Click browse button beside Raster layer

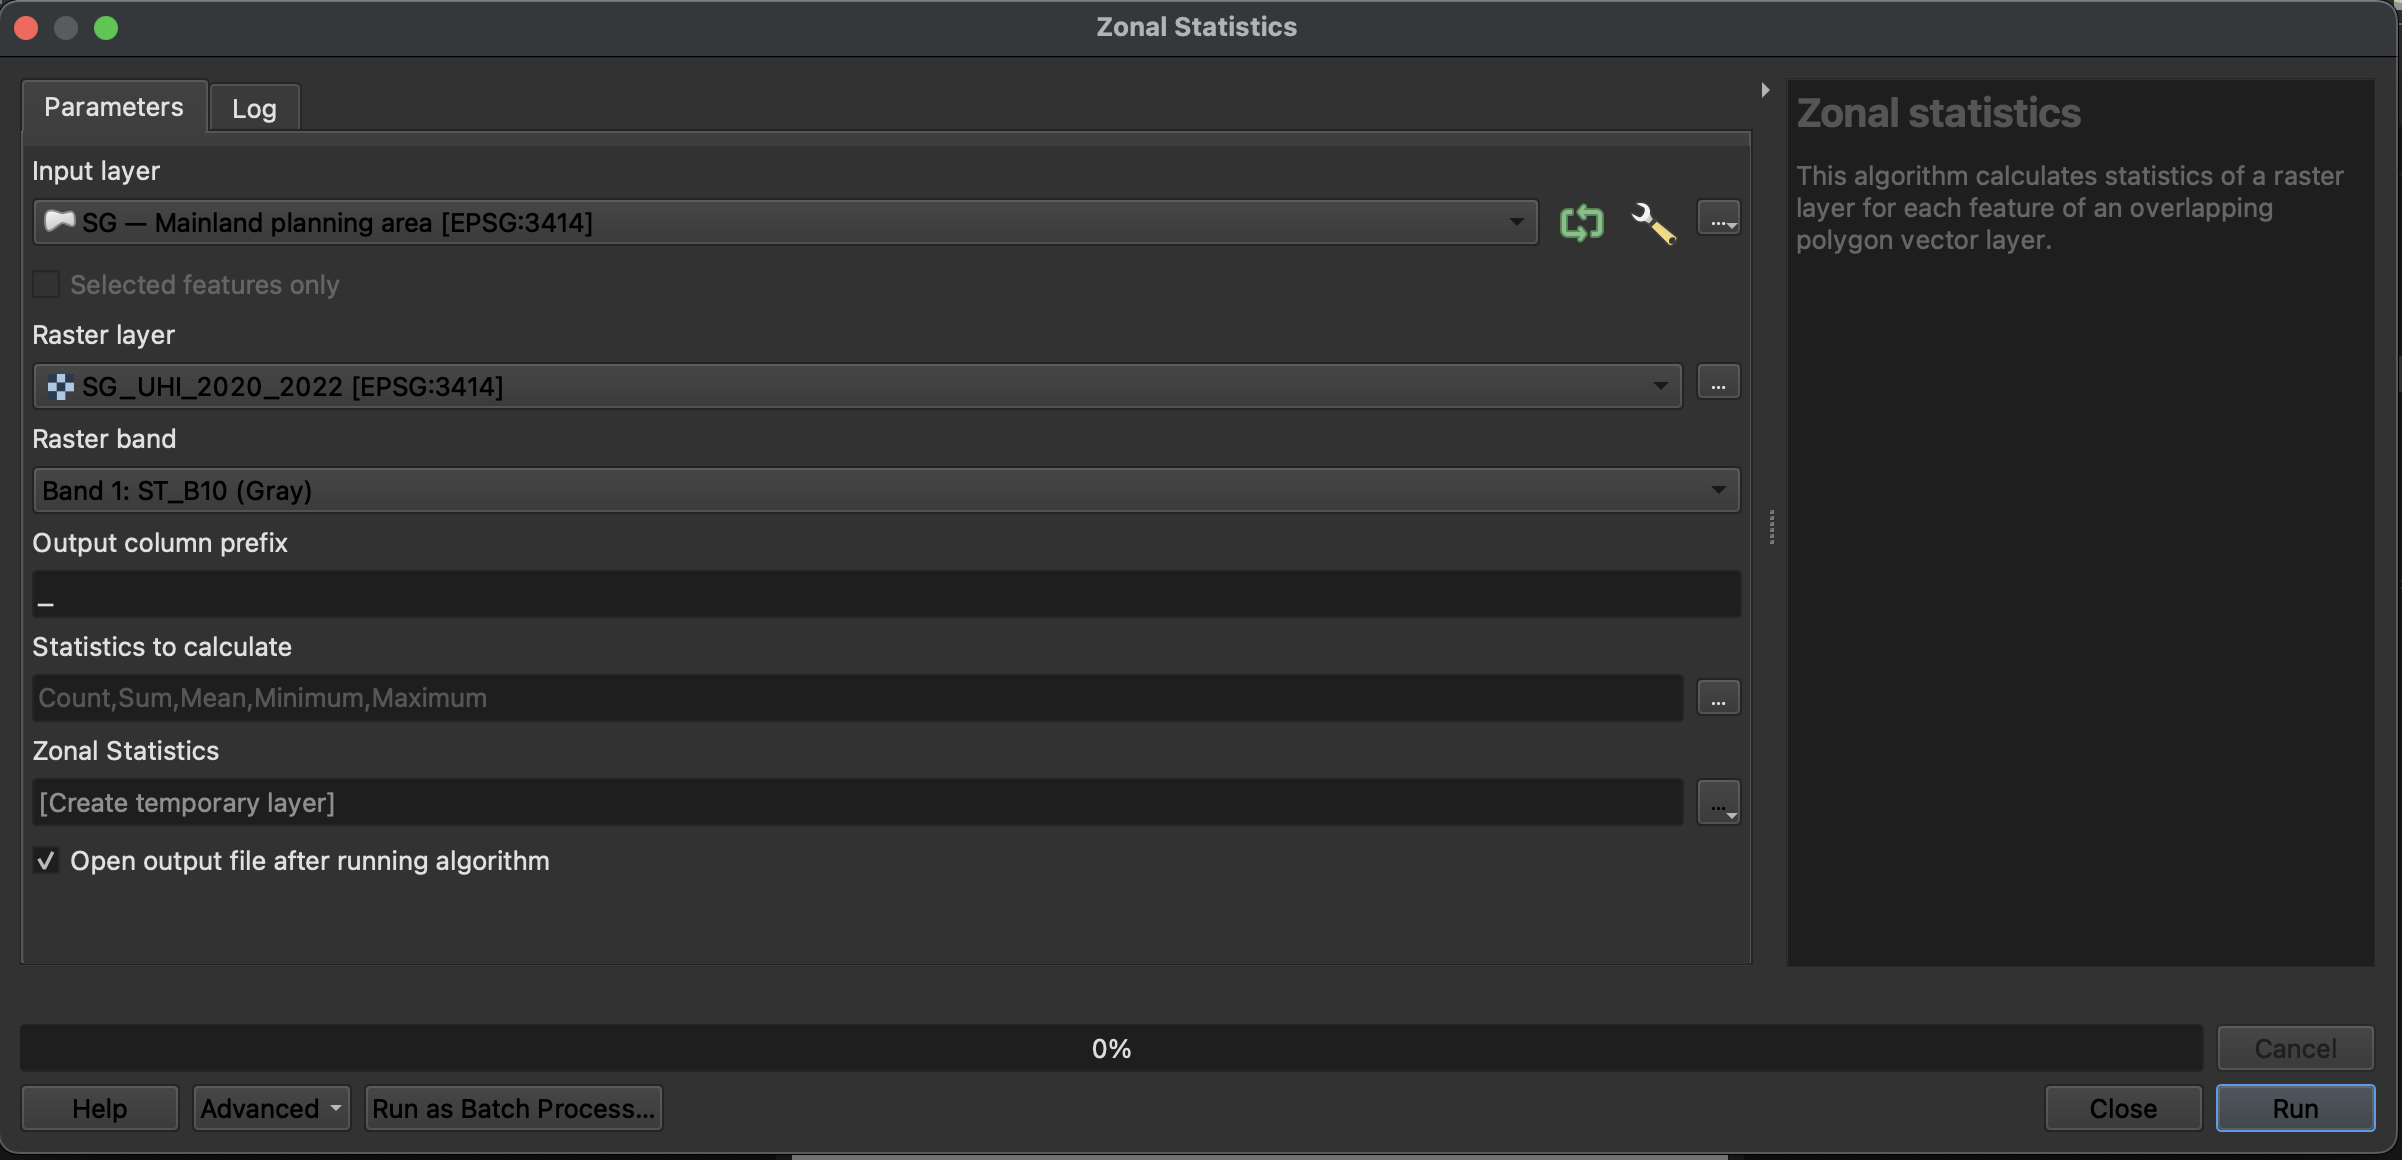(1718, 385)
